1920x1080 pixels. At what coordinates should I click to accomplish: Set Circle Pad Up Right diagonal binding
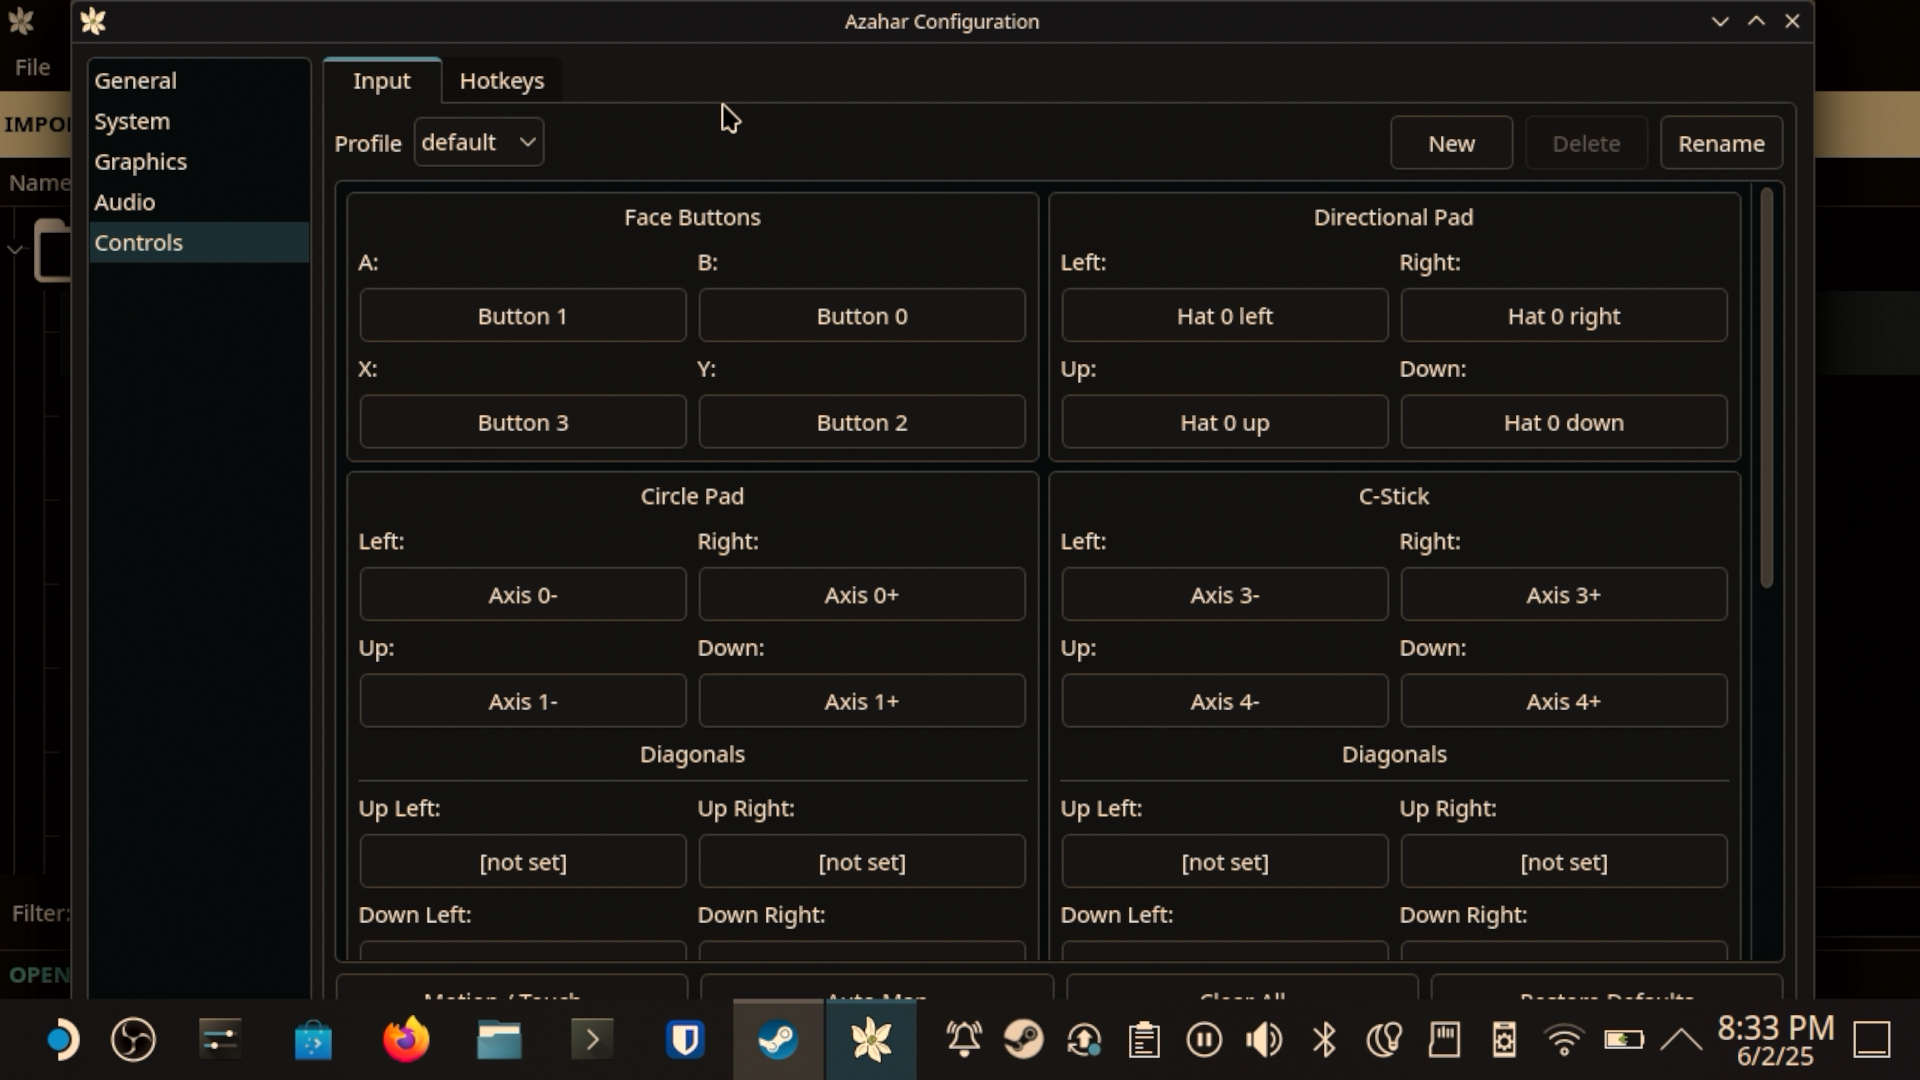point(862,862)
